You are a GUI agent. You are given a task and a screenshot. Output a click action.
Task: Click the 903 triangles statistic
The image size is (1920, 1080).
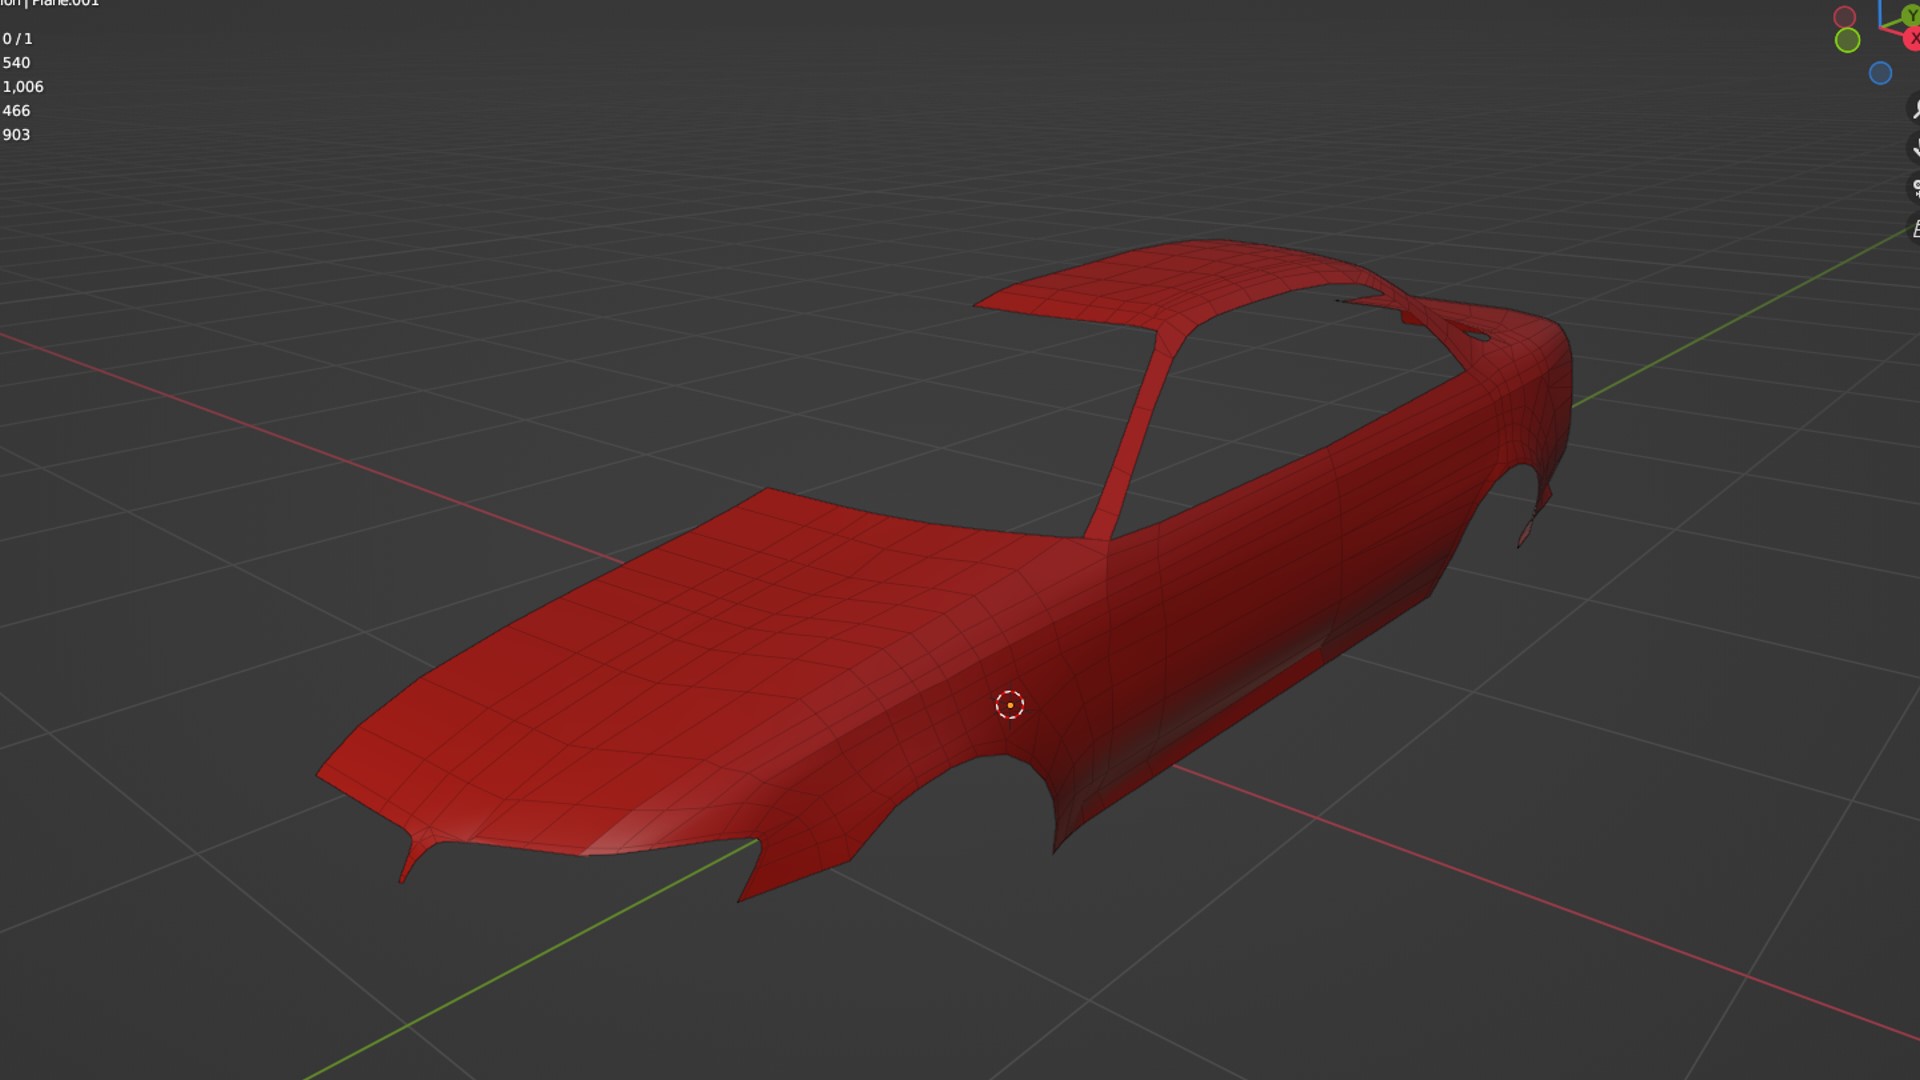tap(16, 135)
